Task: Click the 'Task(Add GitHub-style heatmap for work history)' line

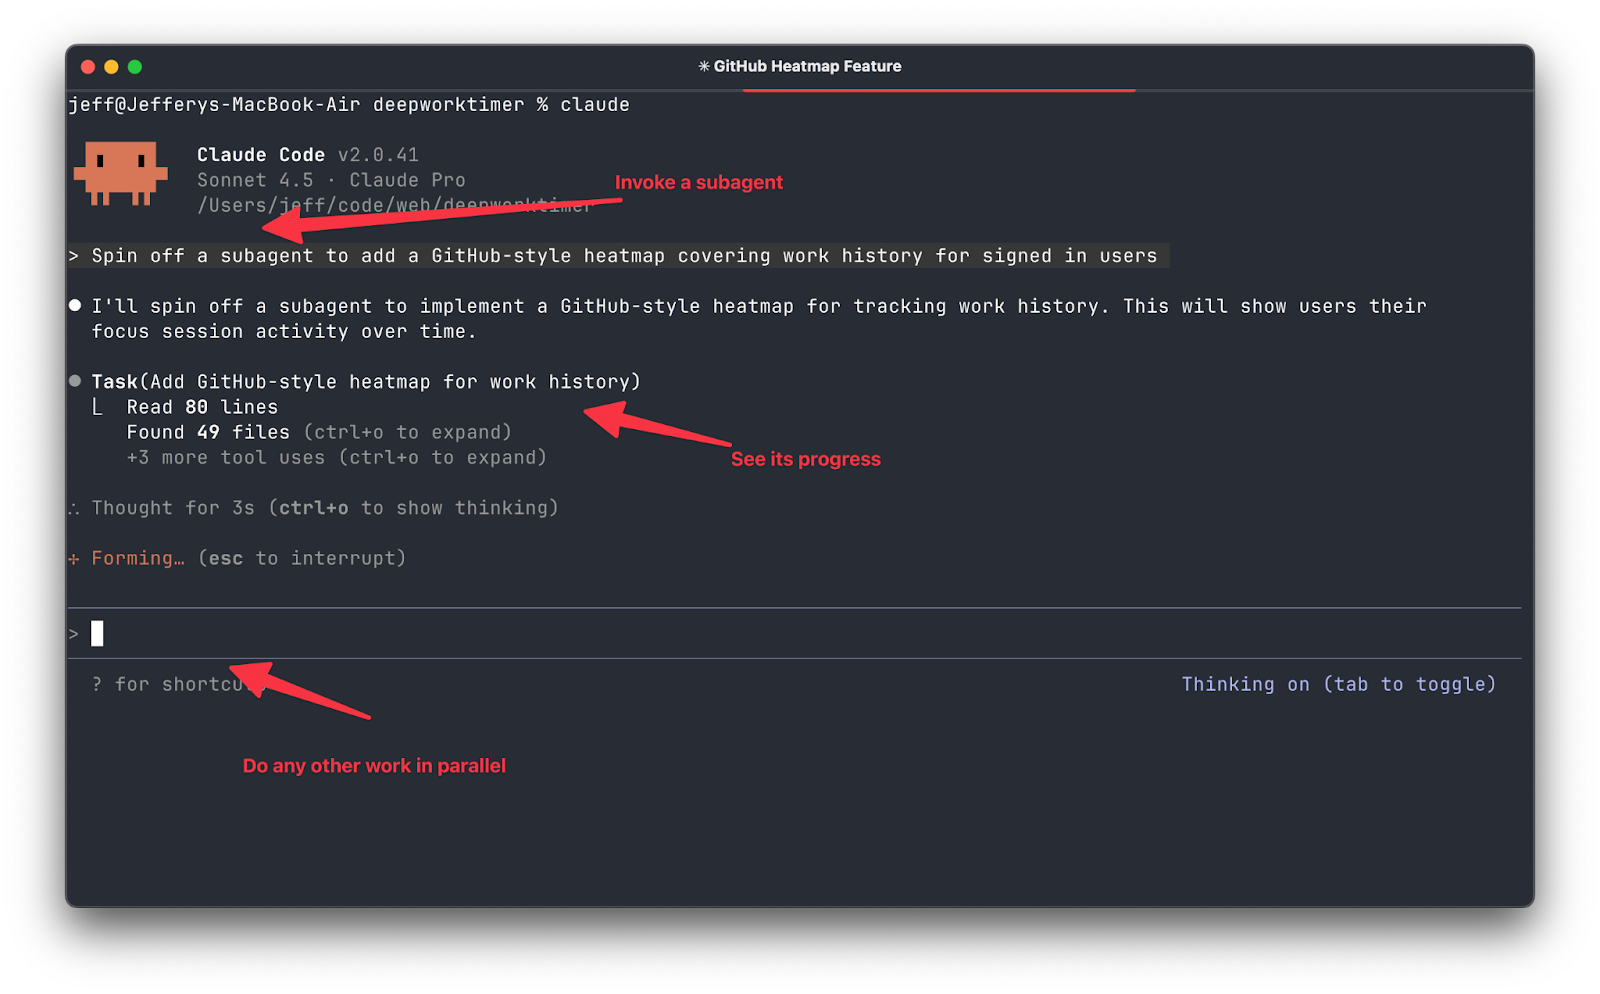Action: pos(366,381)
